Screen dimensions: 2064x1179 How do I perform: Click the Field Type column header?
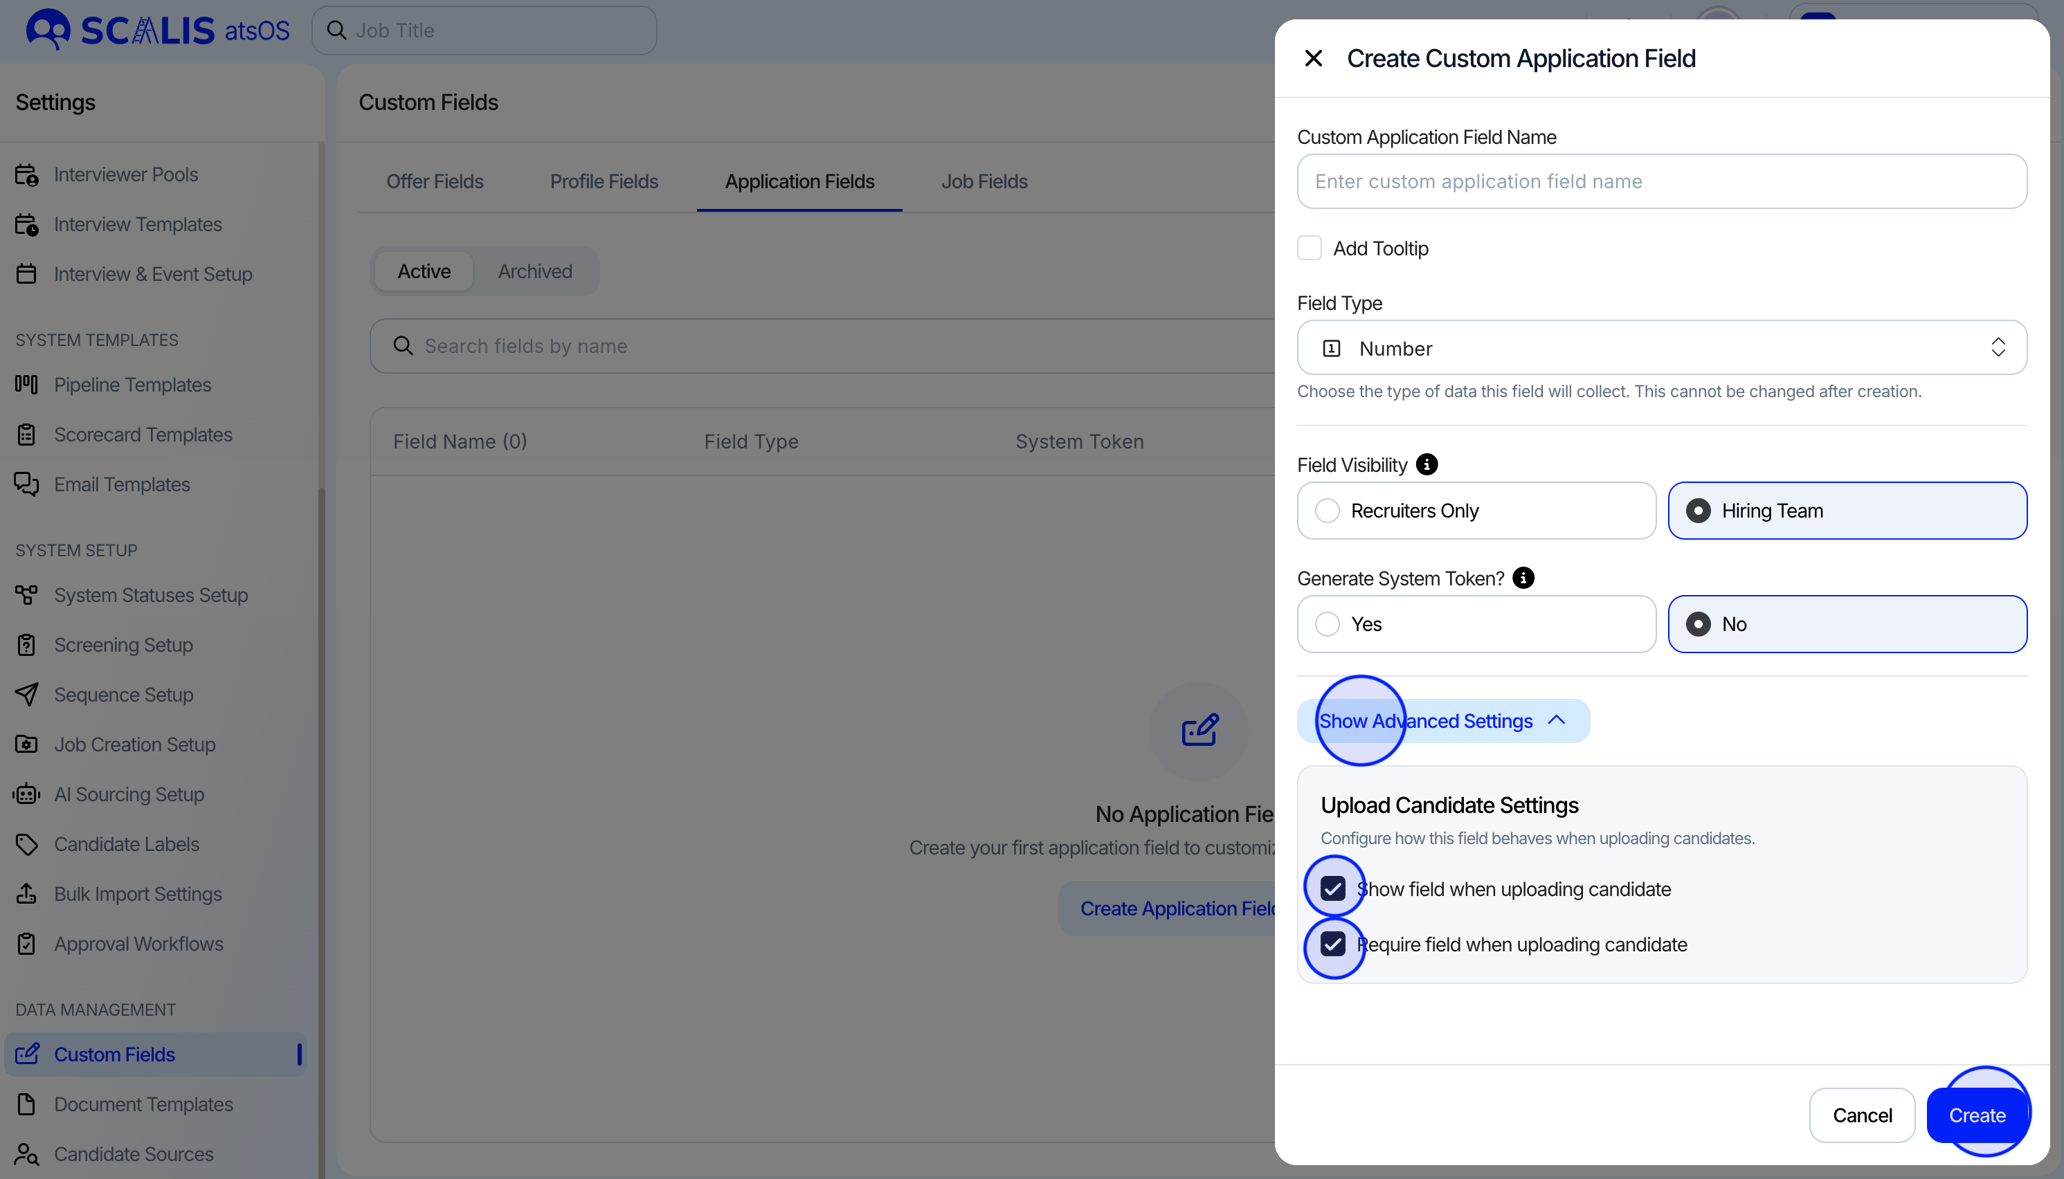(750, 441)
